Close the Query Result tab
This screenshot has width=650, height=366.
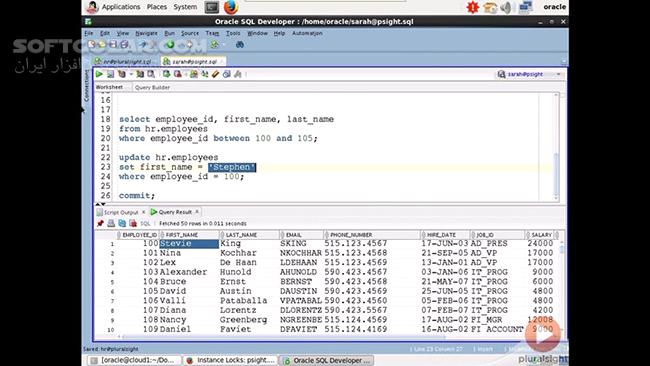pos(197,212)
